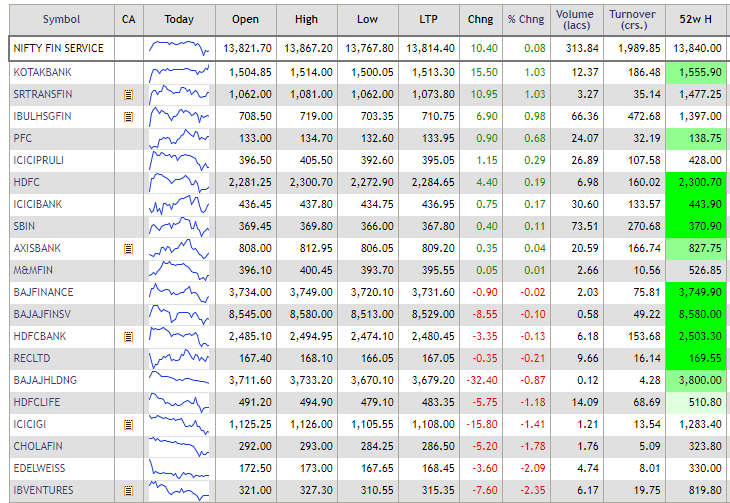Open the BAJFINANCE stock link
The image size is (730, 503).
coord(42,292)
